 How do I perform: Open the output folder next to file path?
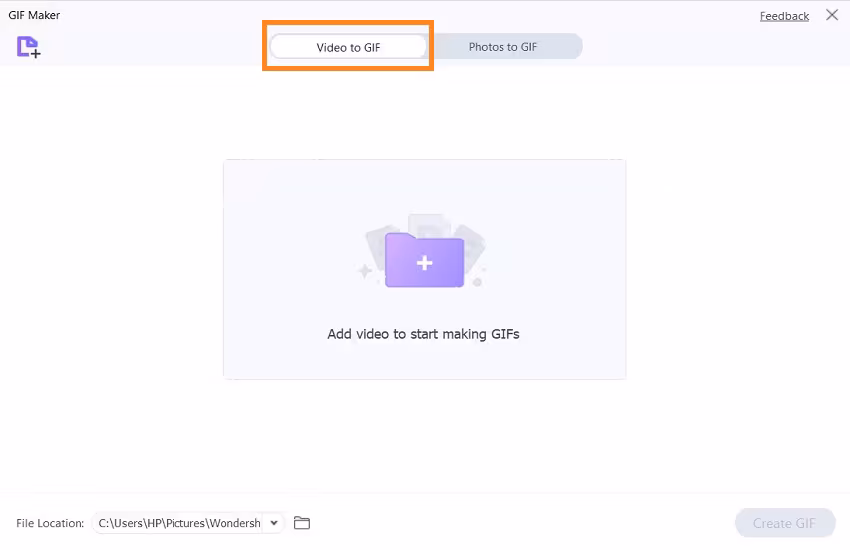[302, 523]
